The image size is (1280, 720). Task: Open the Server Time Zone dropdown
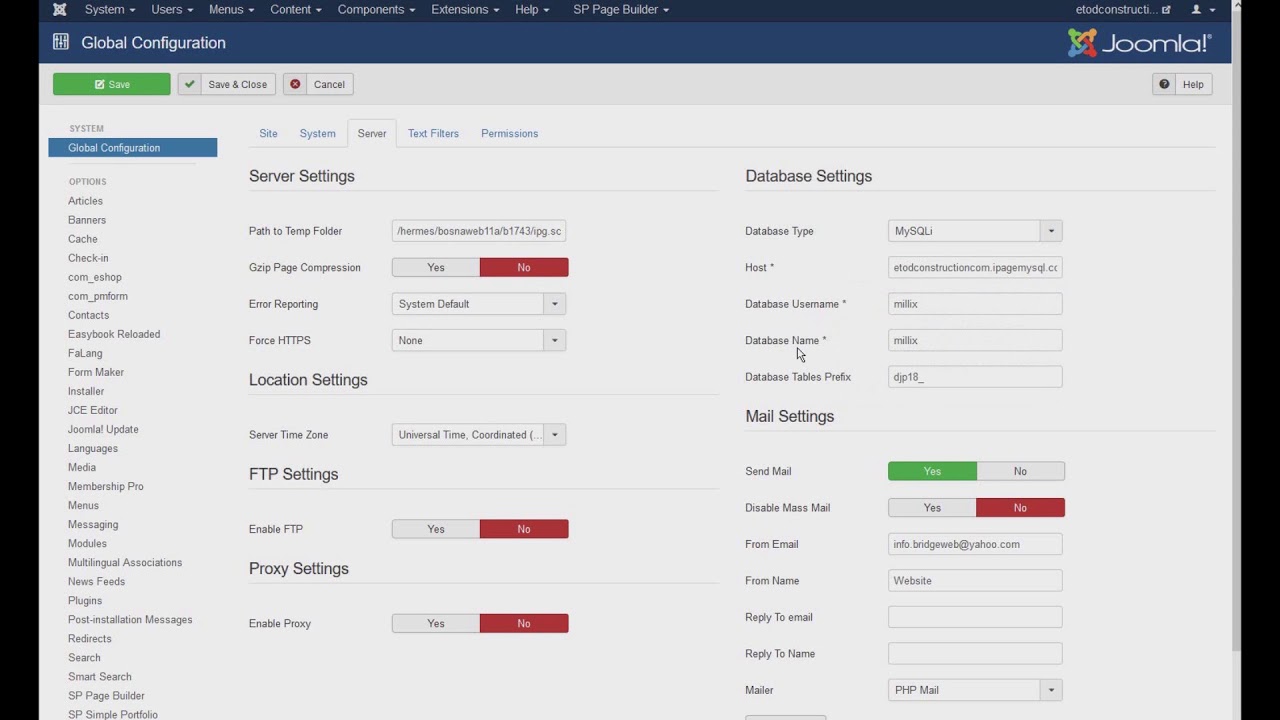(x=479, y=435)
